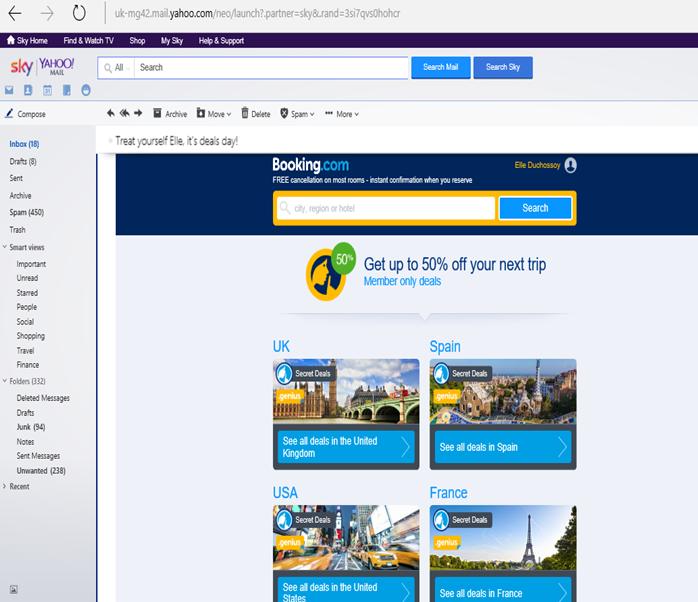Click the Booking.com Search button
The height and width of the screenshot is (602, 698).
(535, 208)
